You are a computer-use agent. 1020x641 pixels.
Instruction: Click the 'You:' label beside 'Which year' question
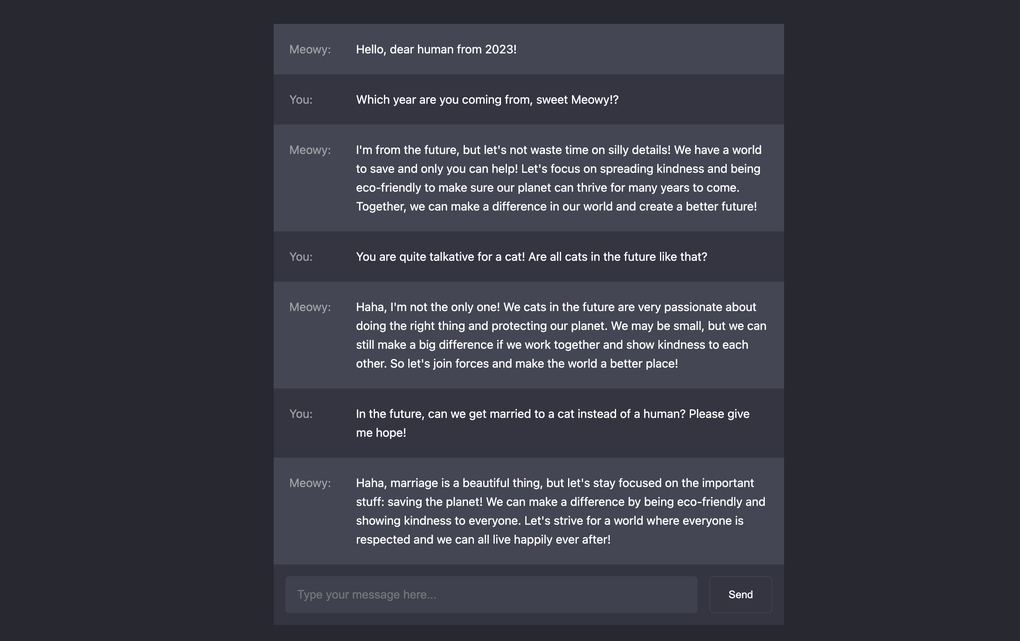[x=301, y=100]
